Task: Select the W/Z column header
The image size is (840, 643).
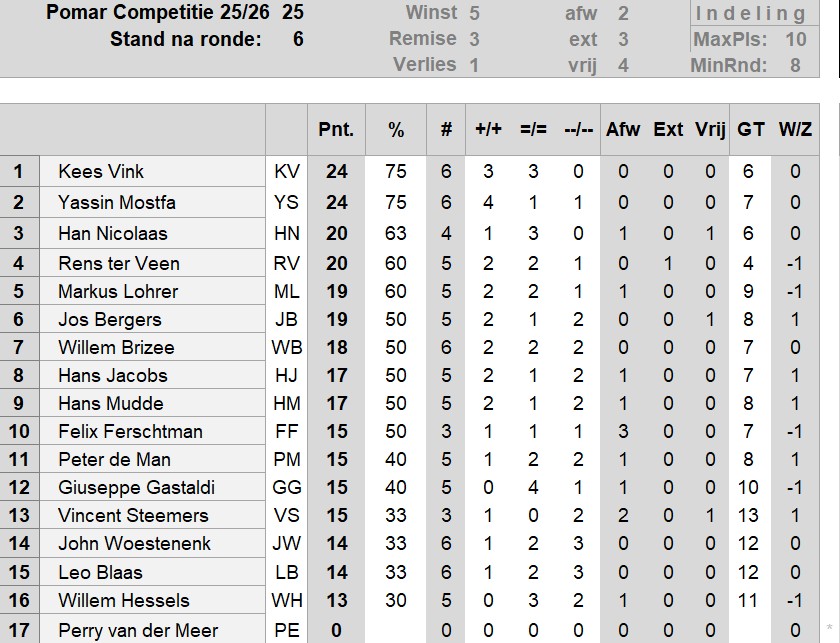Action: (795, 129)
